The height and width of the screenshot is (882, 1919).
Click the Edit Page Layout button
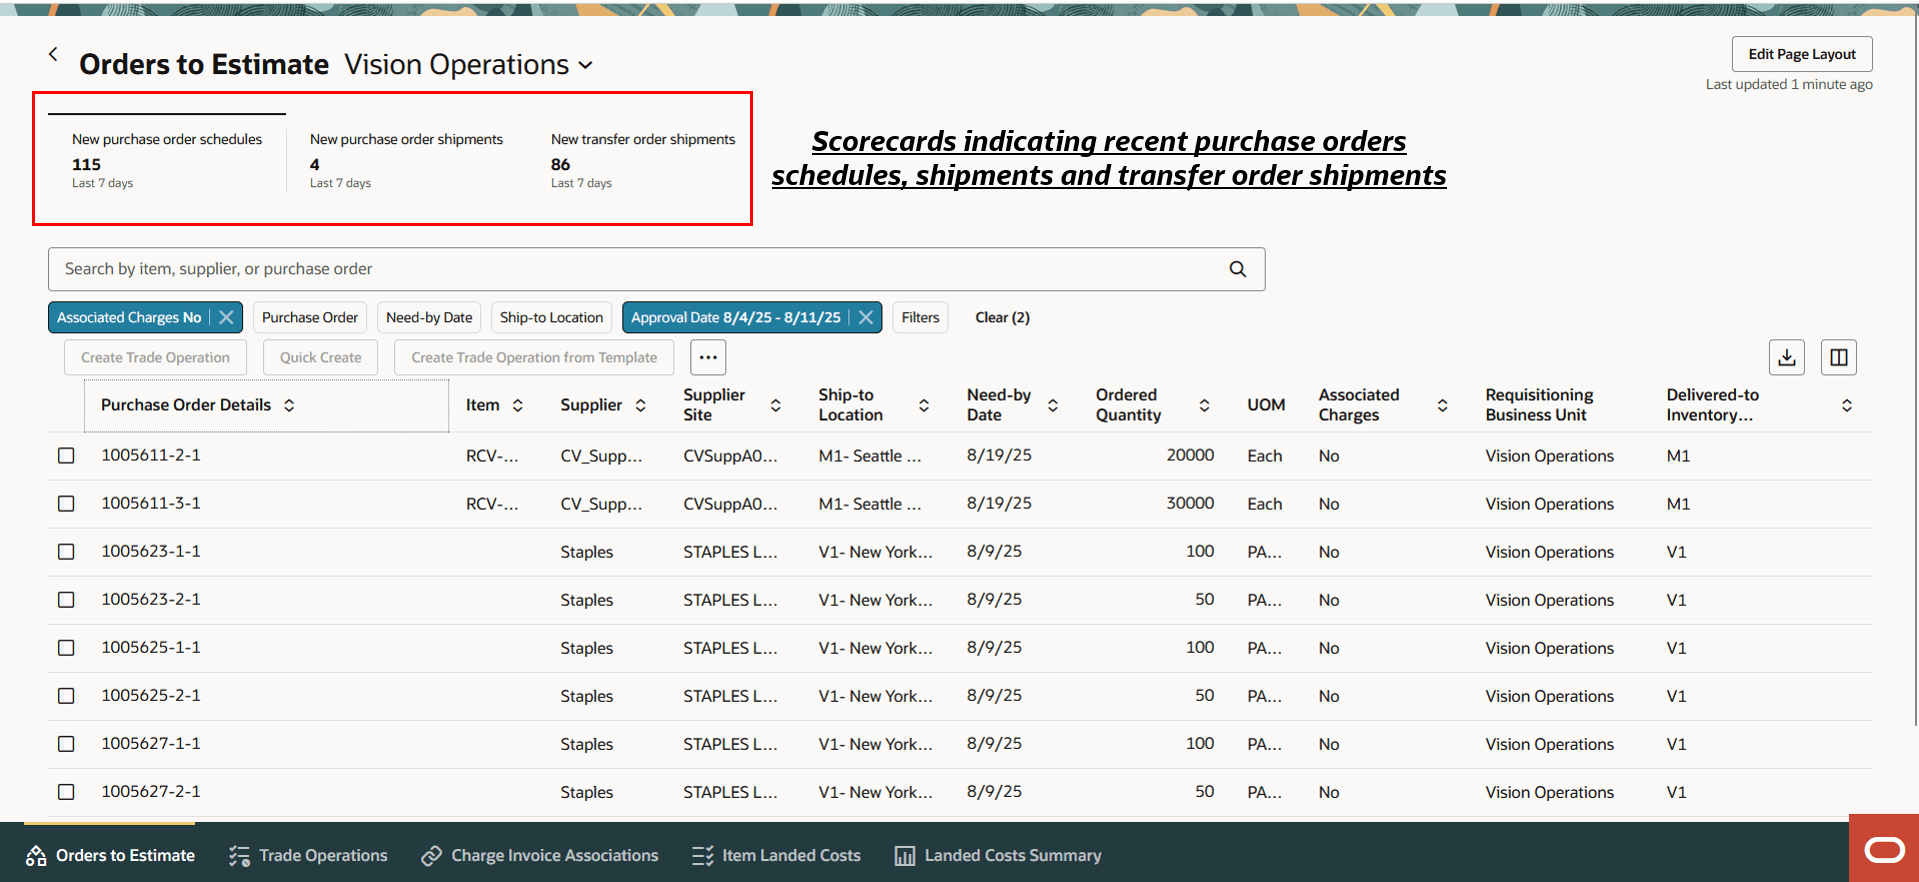pyautogui.click(x=1802, y=54)
